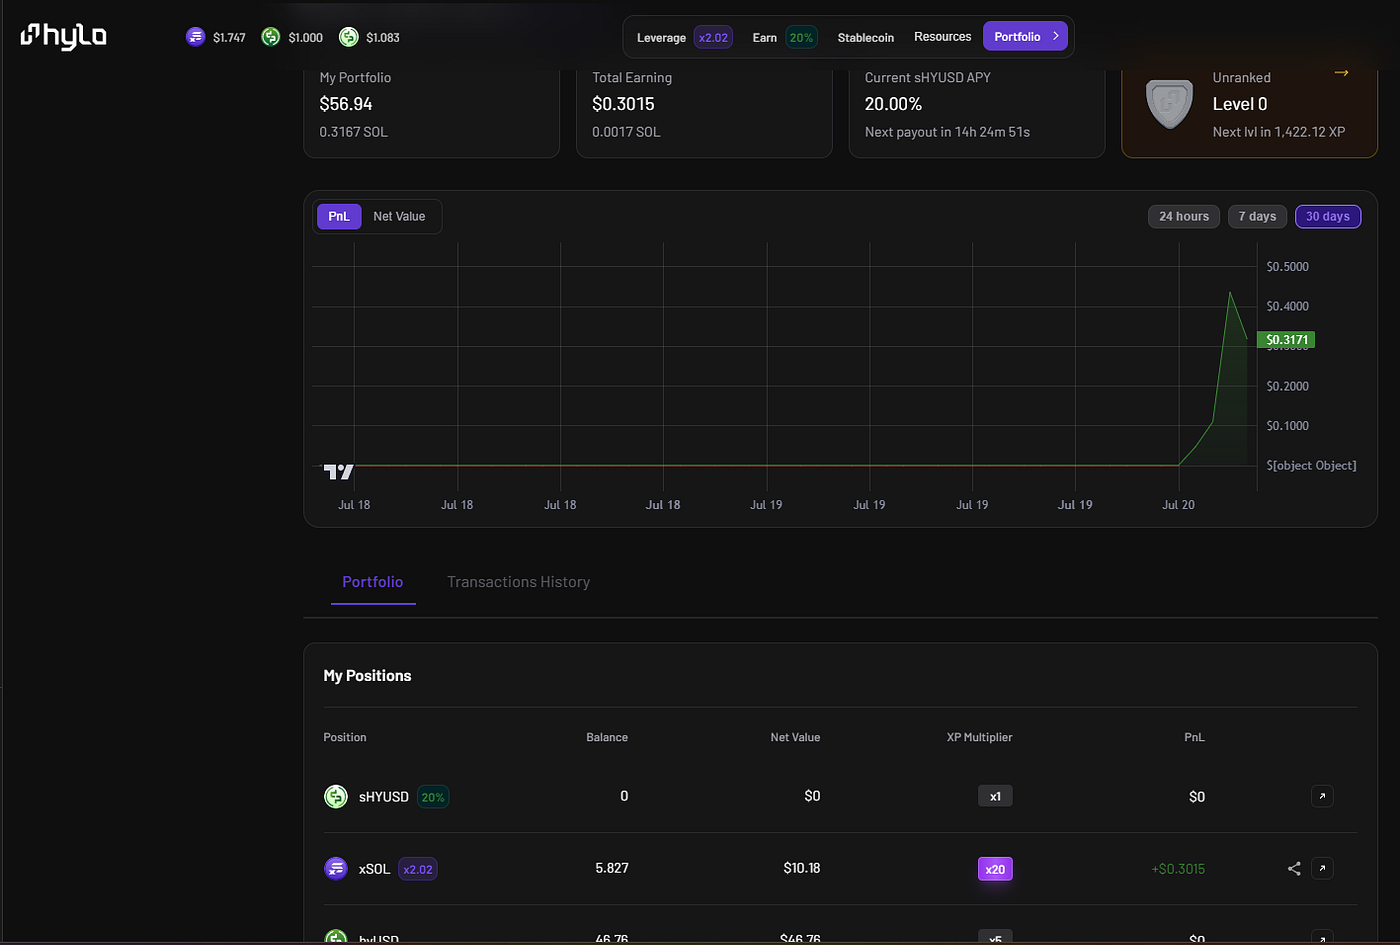Open xSOL position external link icon
This screenshot has height=945, width=1400.
click(1322, 868)
